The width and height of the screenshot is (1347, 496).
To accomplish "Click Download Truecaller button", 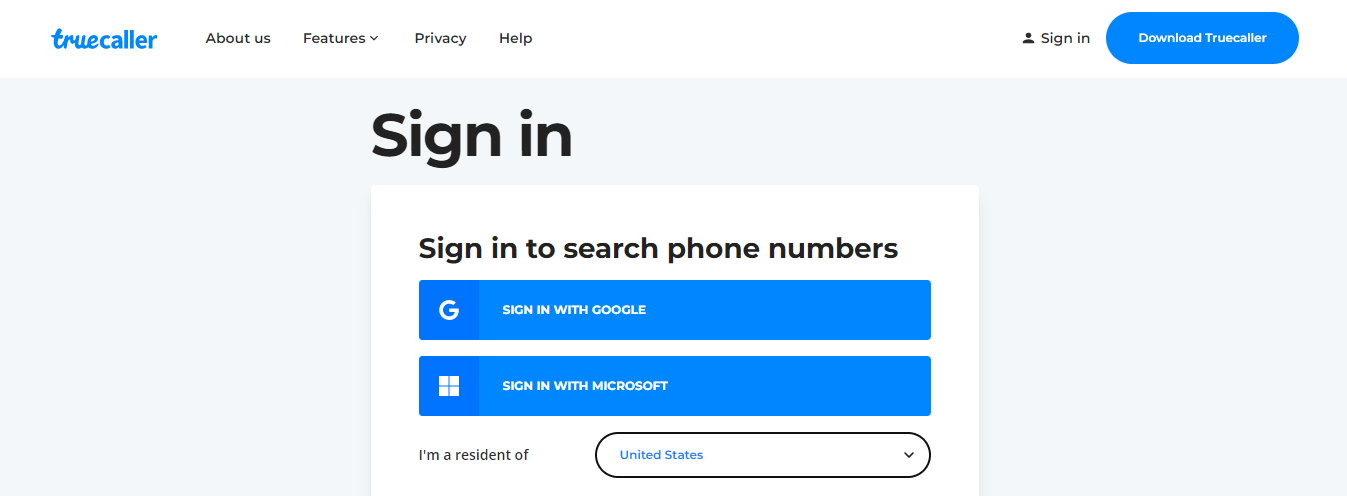I will 1202,38.
